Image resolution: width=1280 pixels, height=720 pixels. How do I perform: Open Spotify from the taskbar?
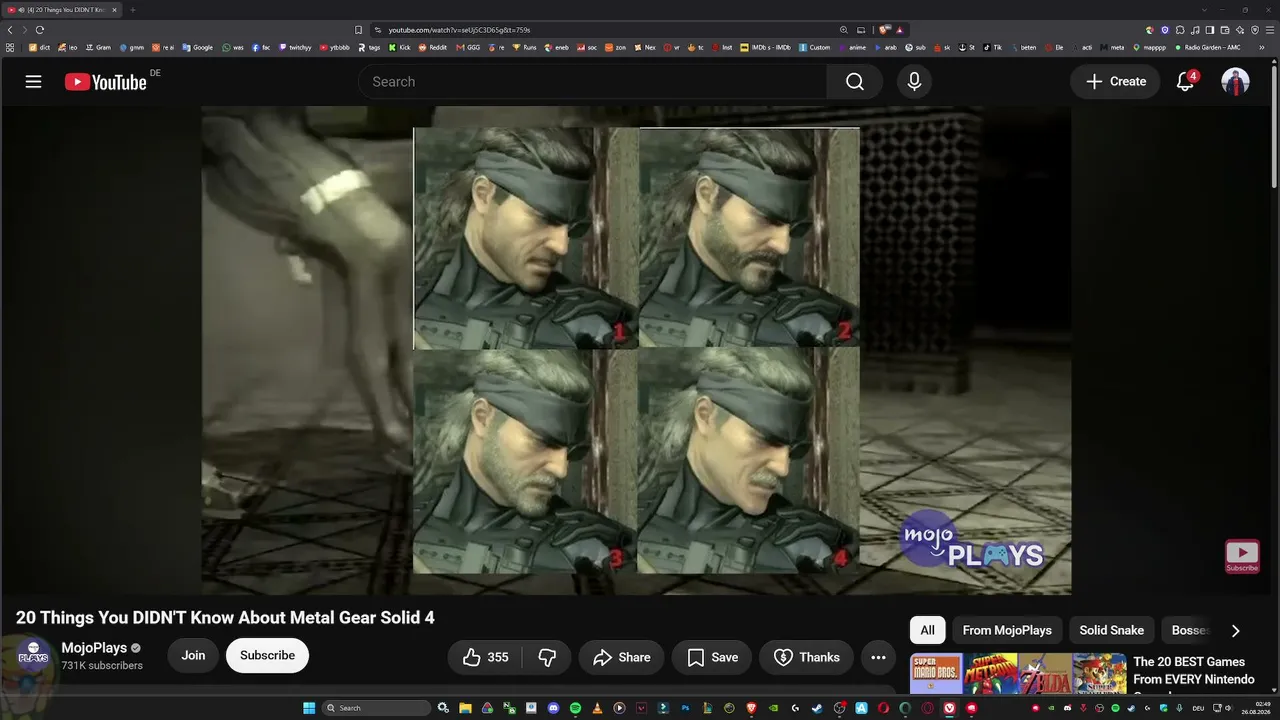click(x=575, y=708)
